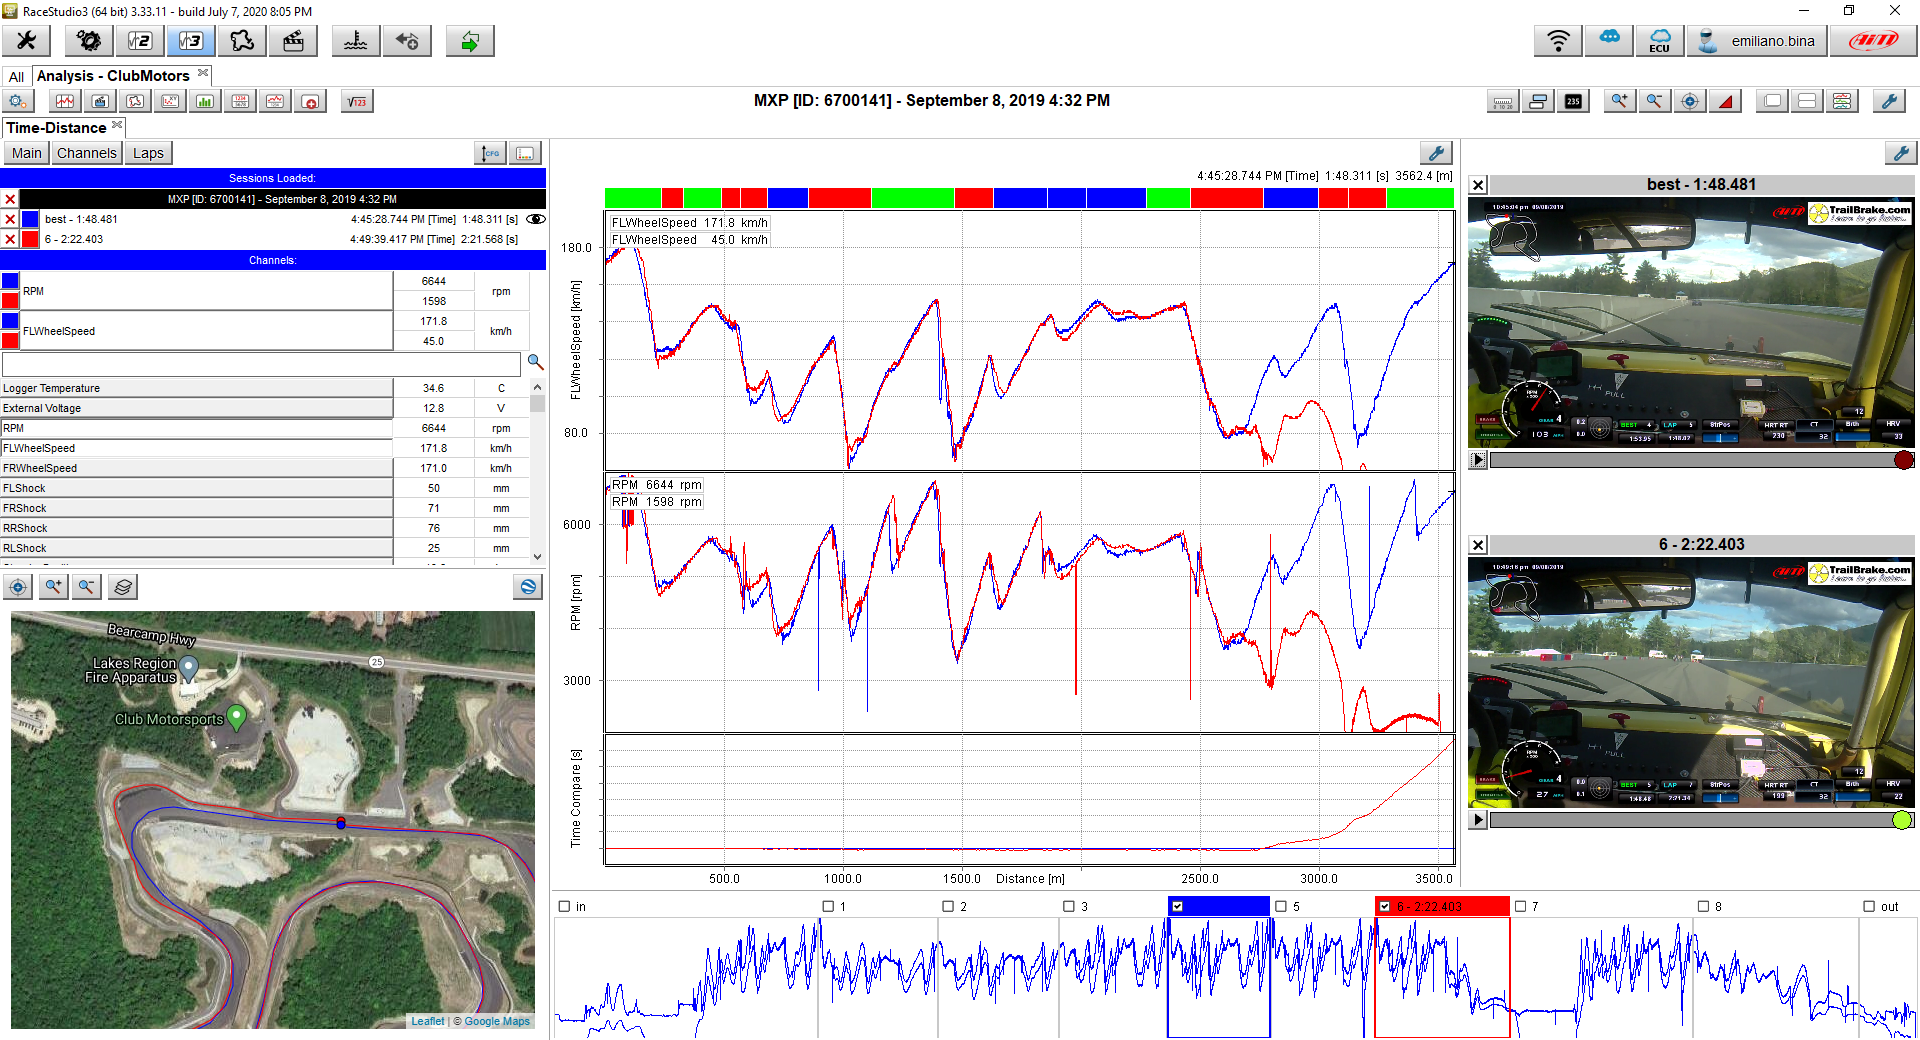Image resolution: width=1920 pixels, height=1040 pixels.
Task: Zoom in on the track map
Action: pyautogui.click(x=53, y=587)
